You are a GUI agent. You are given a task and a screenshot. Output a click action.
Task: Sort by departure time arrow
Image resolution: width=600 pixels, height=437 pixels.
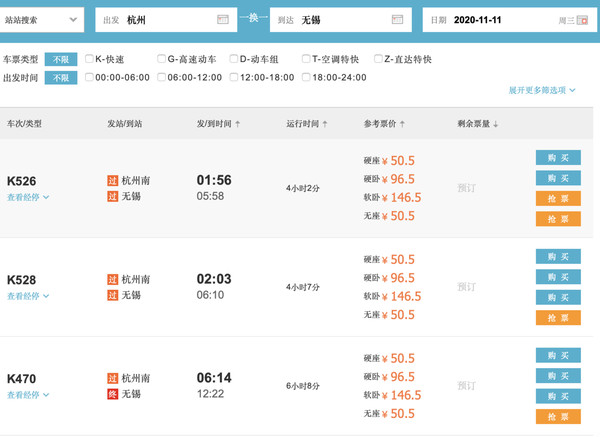[238, 124]
